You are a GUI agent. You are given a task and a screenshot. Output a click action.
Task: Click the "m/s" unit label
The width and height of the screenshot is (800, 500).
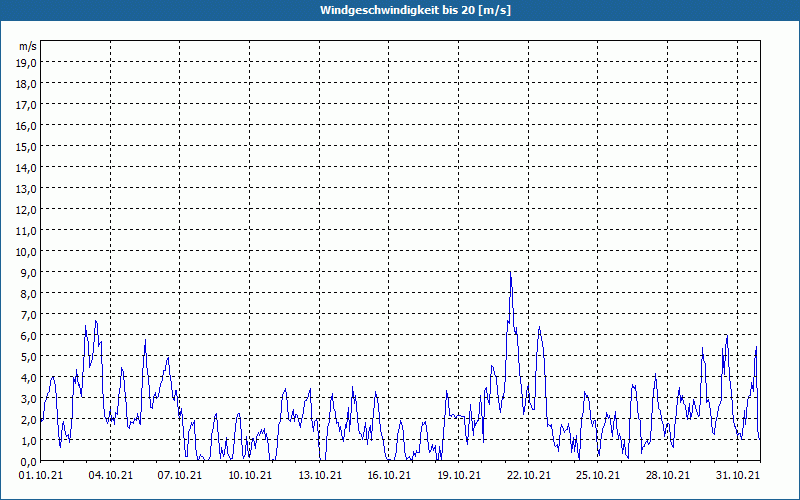28,46
